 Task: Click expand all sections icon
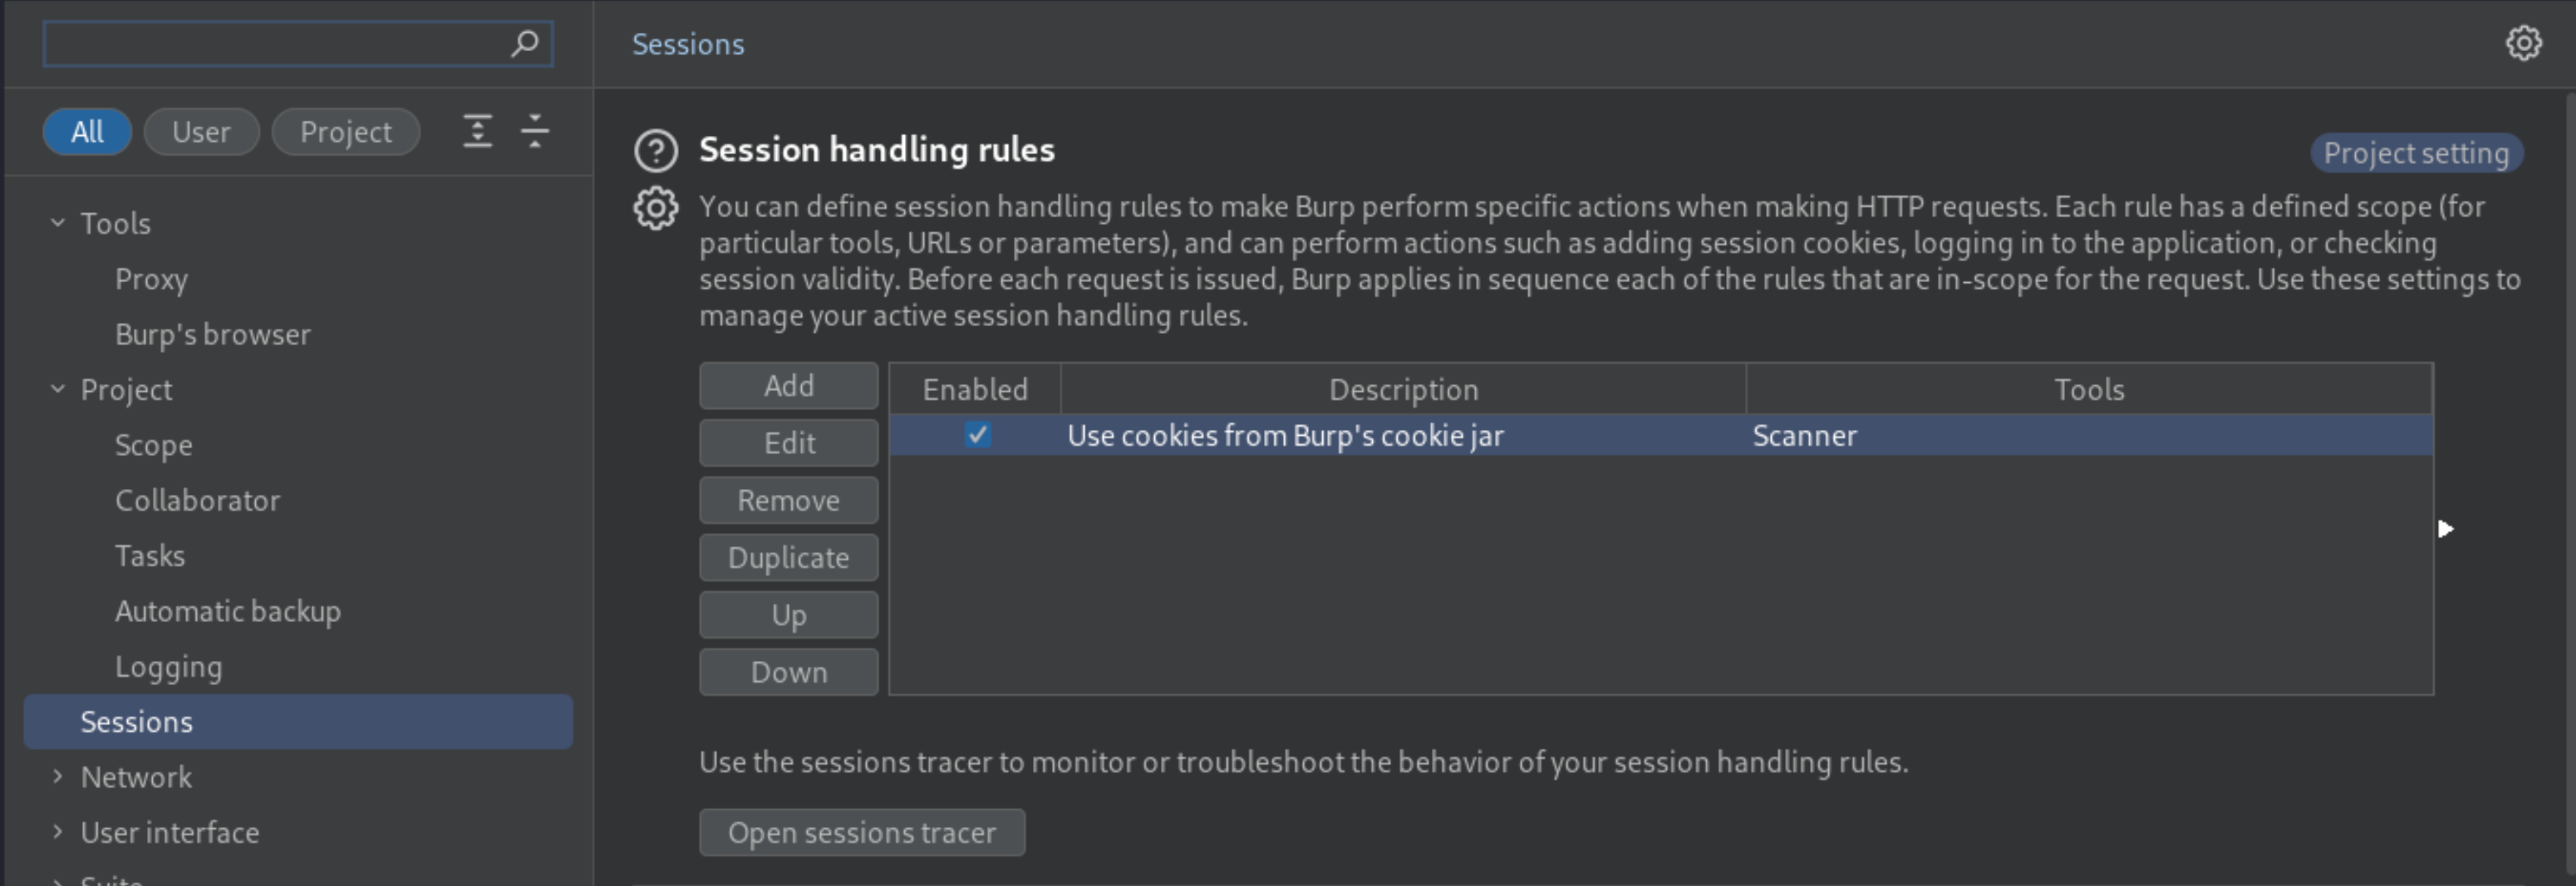coord(477,132)
